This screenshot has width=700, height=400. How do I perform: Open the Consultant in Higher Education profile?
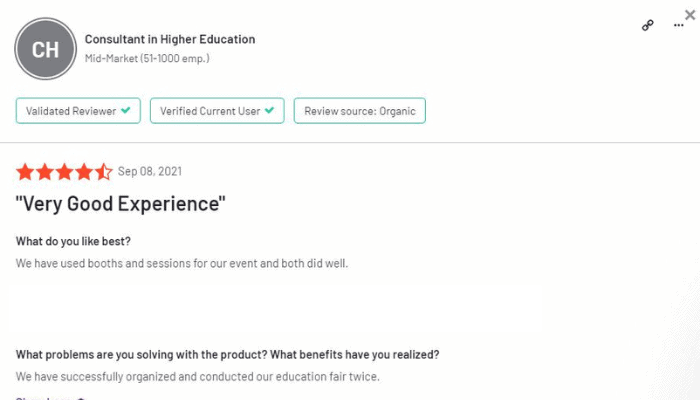(170, 39)
